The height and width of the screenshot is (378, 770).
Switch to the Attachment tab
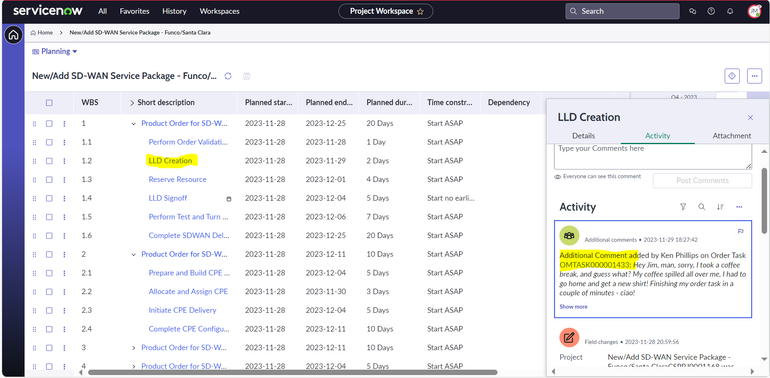tap(732, 136)
